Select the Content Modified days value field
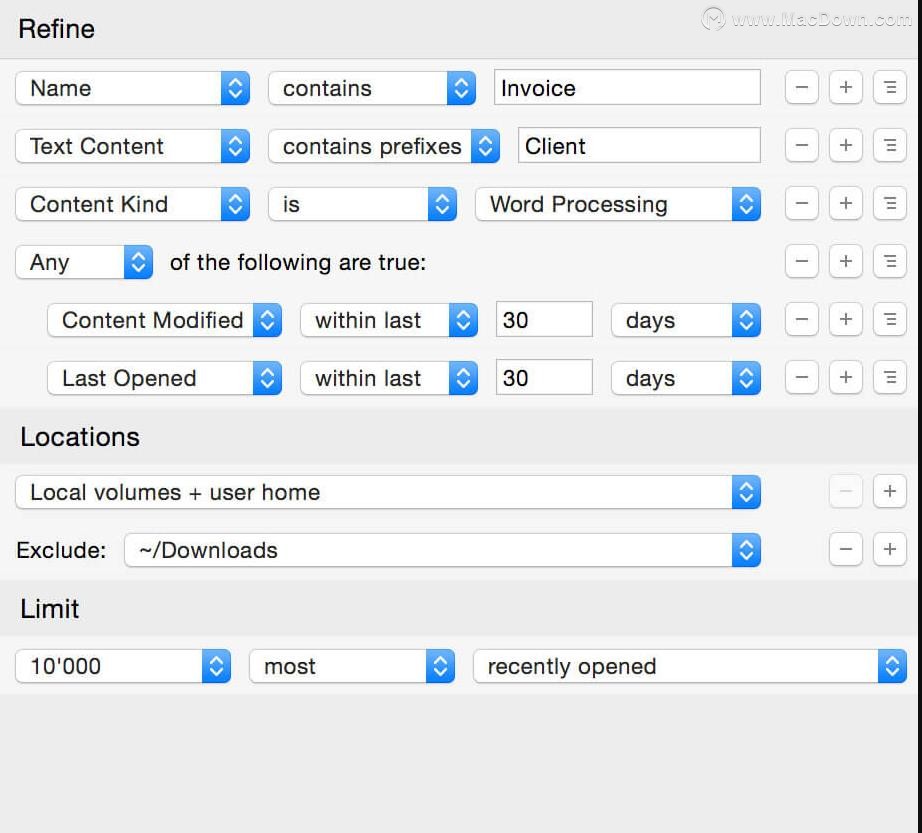The width and height of the screenshot is (922, 833). (544, 320)
